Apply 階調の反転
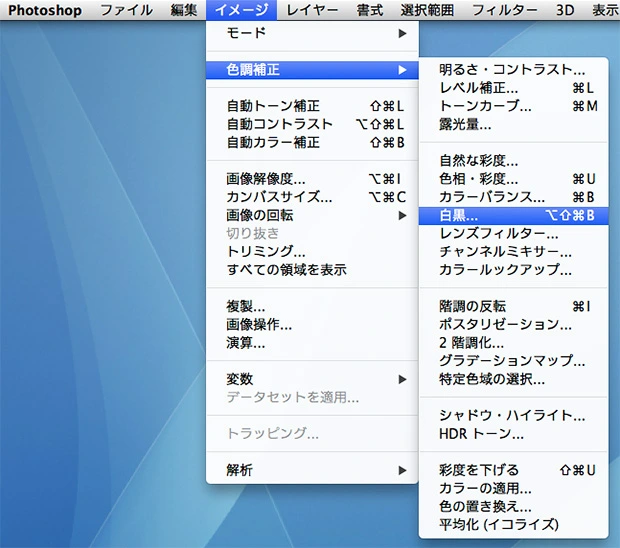The image size is (620, 548). pos(513,306)
